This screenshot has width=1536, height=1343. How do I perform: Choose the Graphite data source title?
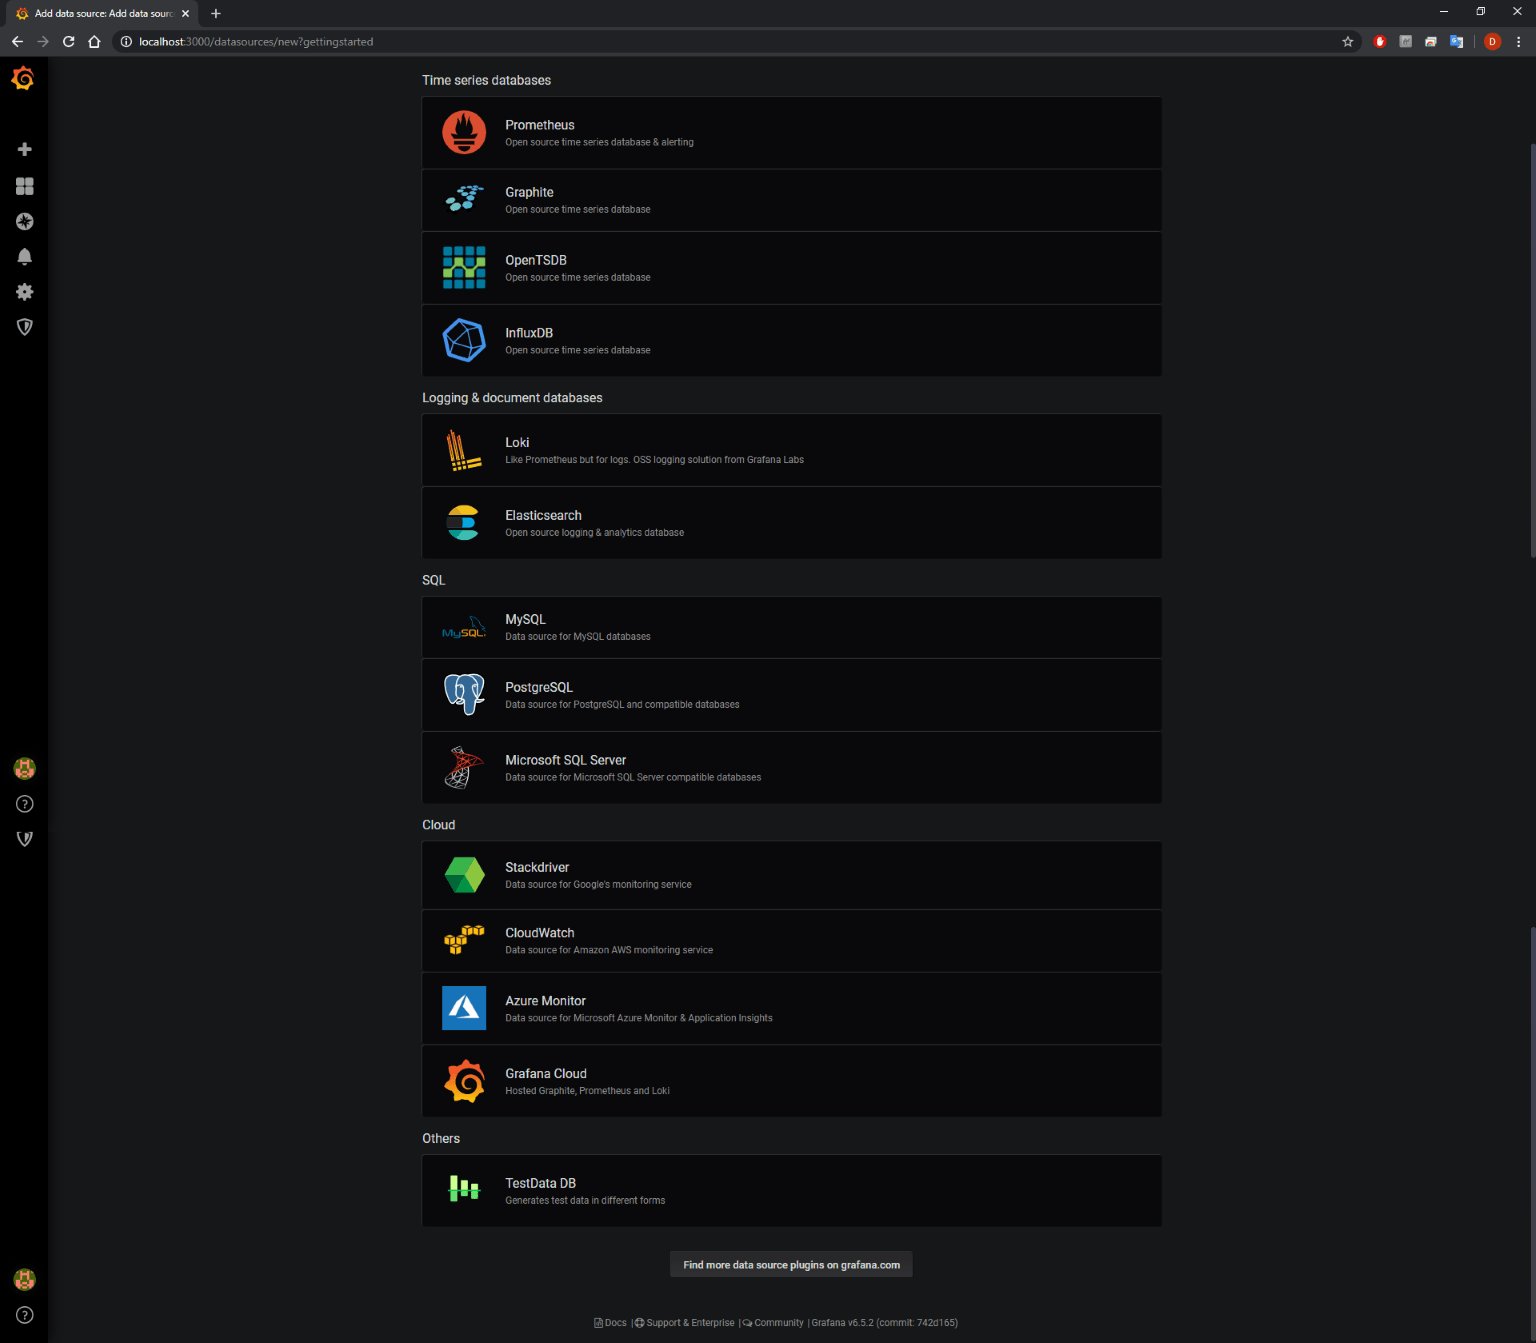pos(529,192)
